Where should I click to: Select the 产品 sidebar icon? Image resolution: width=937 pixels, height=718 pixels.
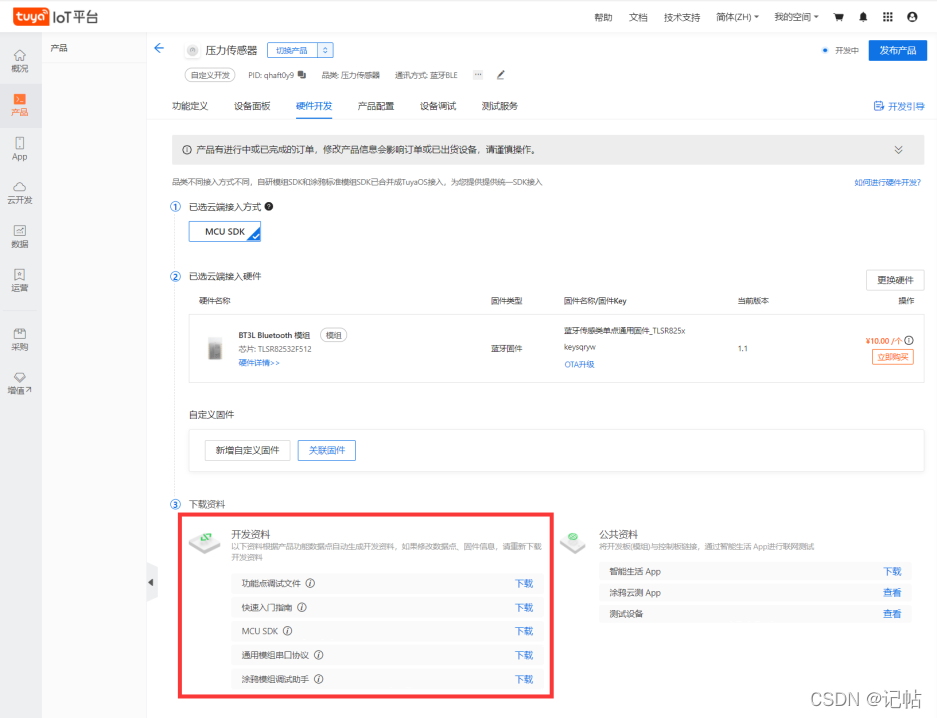20,105
